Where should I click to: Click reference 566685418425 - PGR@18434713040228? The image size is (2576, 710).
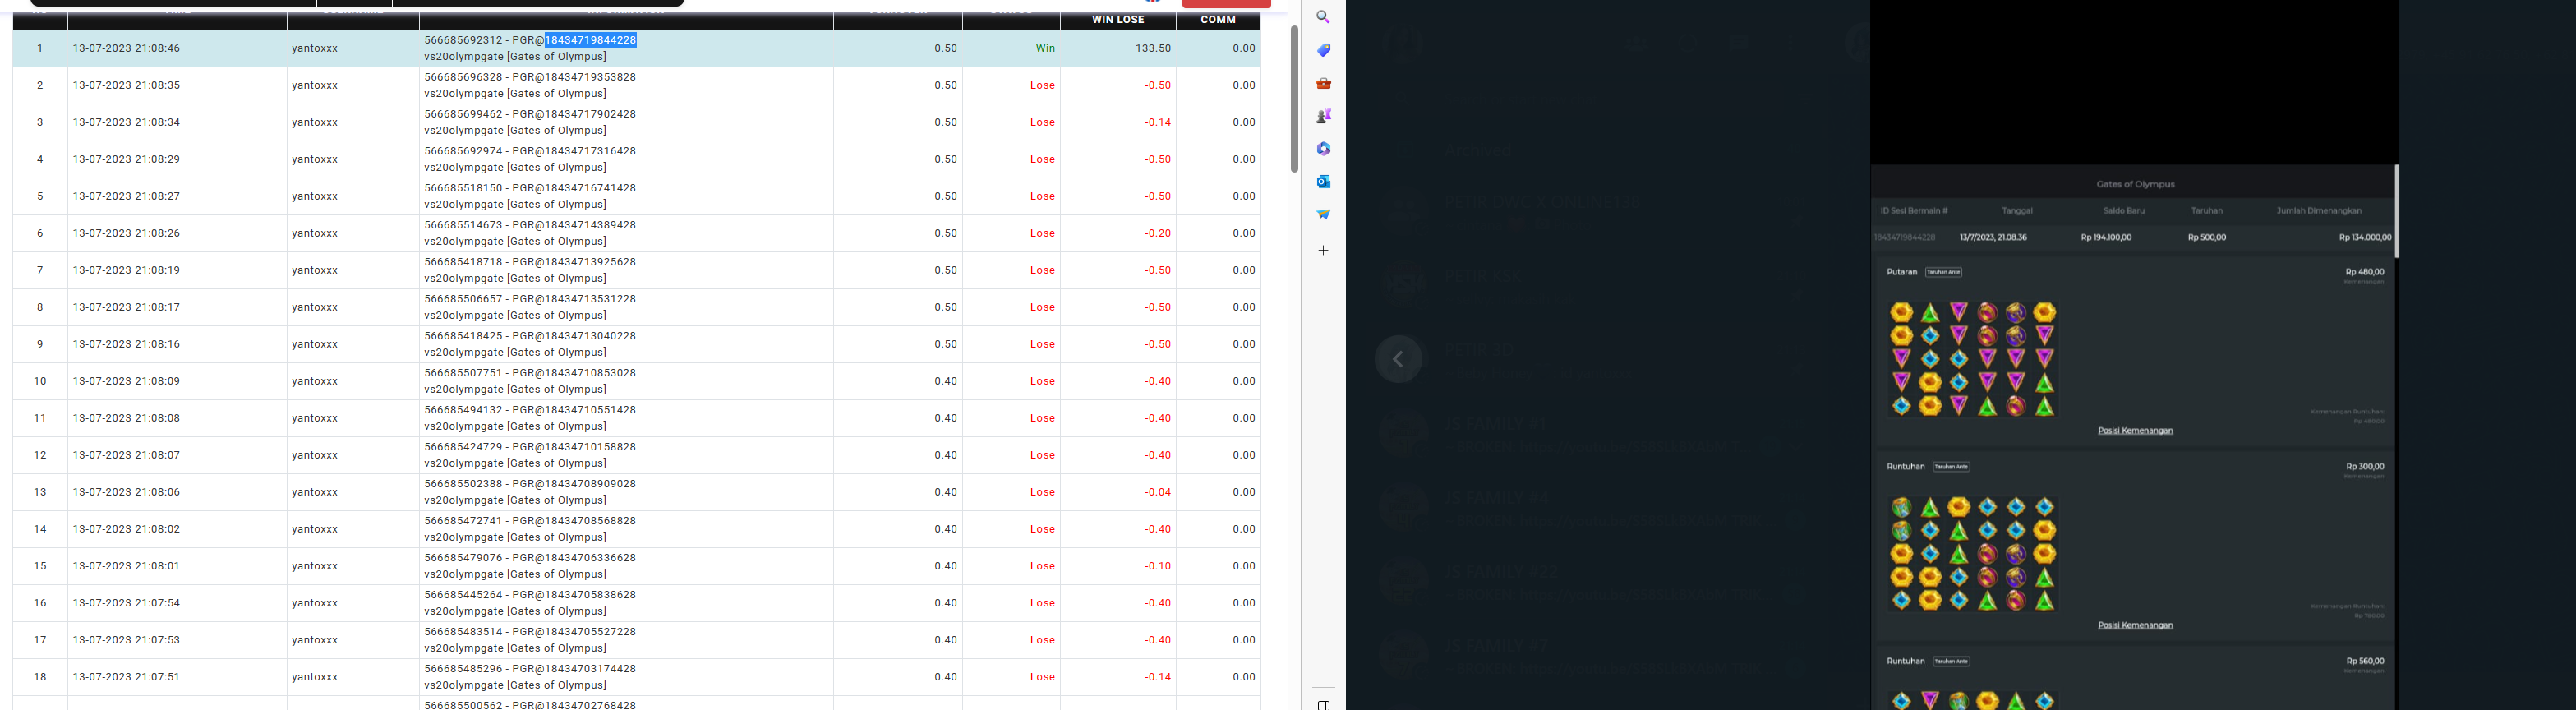(x=530, y=336)
